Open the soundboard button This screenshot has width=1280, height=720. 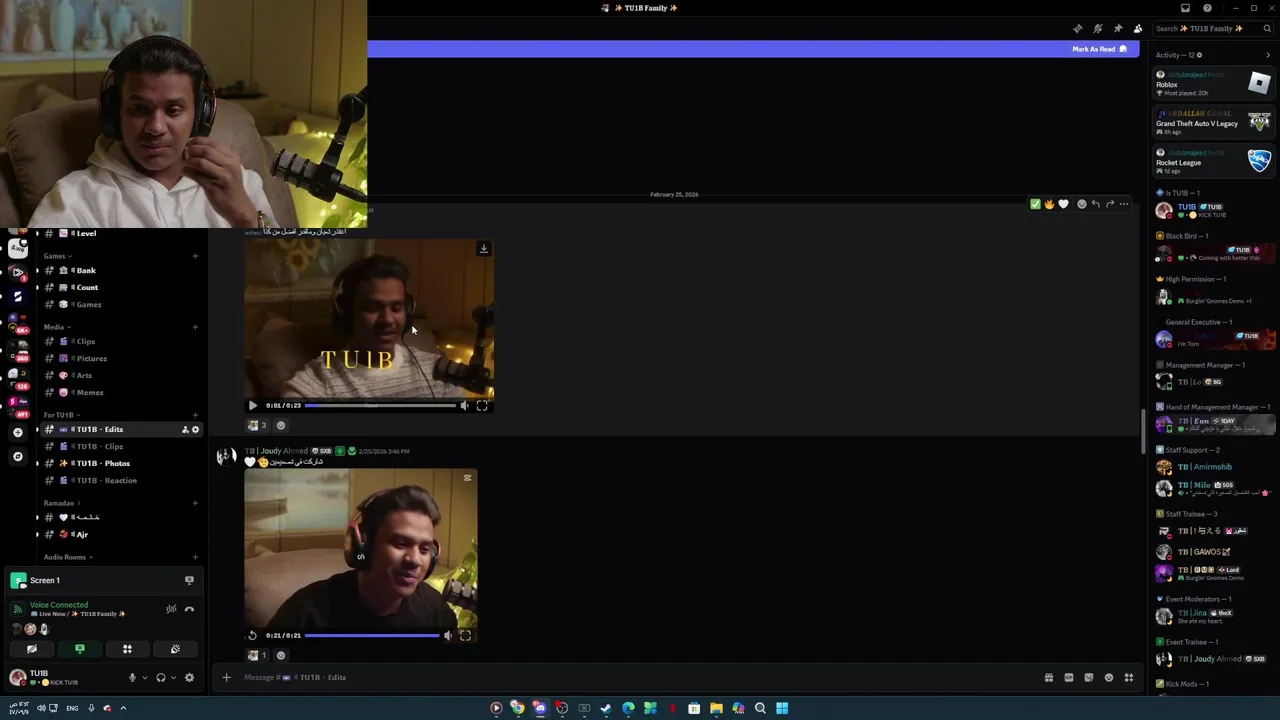[175, 650]
